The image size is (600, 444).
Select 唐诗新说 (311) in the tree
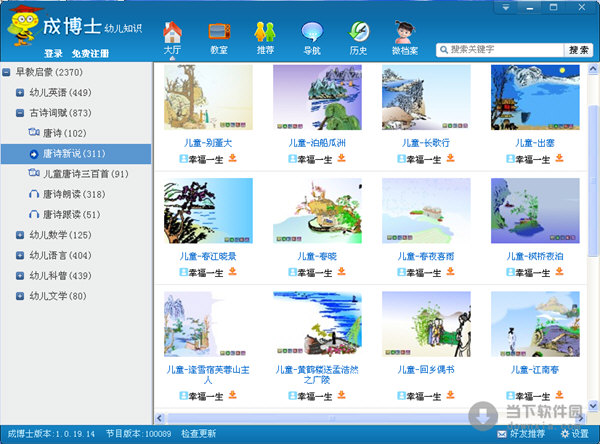pos(76,154)
